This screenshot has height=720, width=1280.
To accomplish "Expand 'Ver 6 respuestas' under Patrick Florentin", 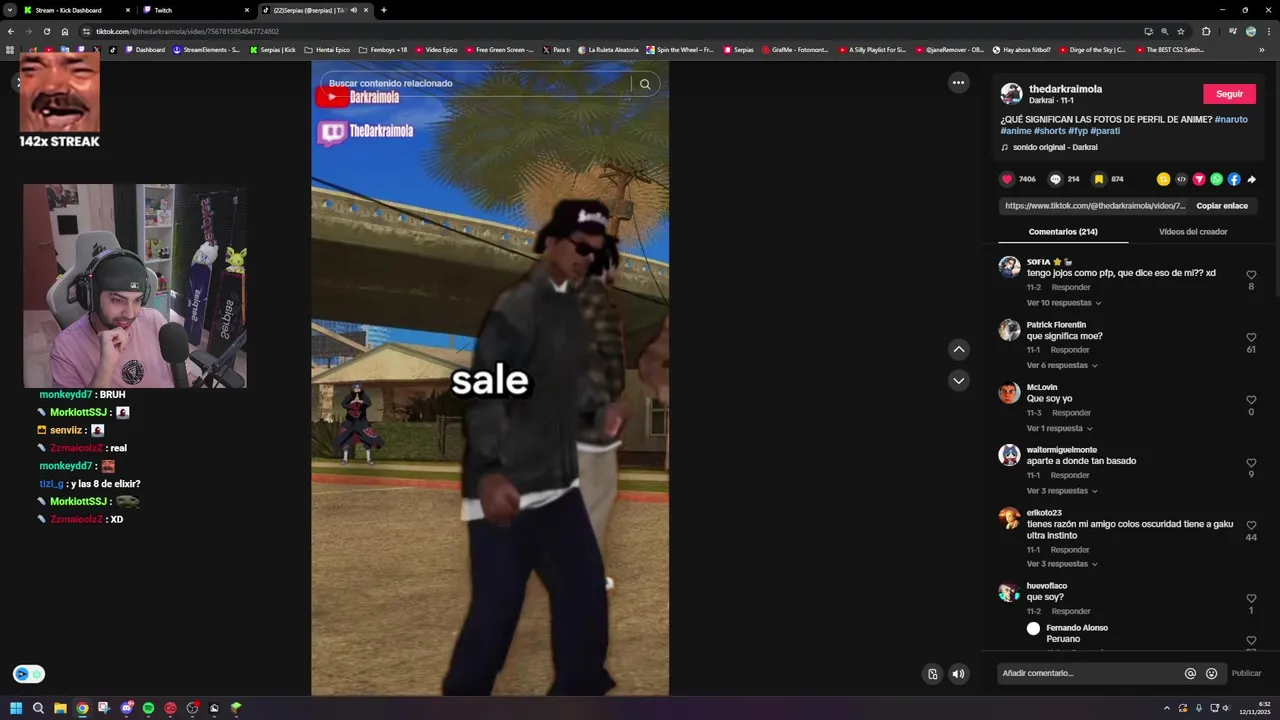I will pos(1062,365).
